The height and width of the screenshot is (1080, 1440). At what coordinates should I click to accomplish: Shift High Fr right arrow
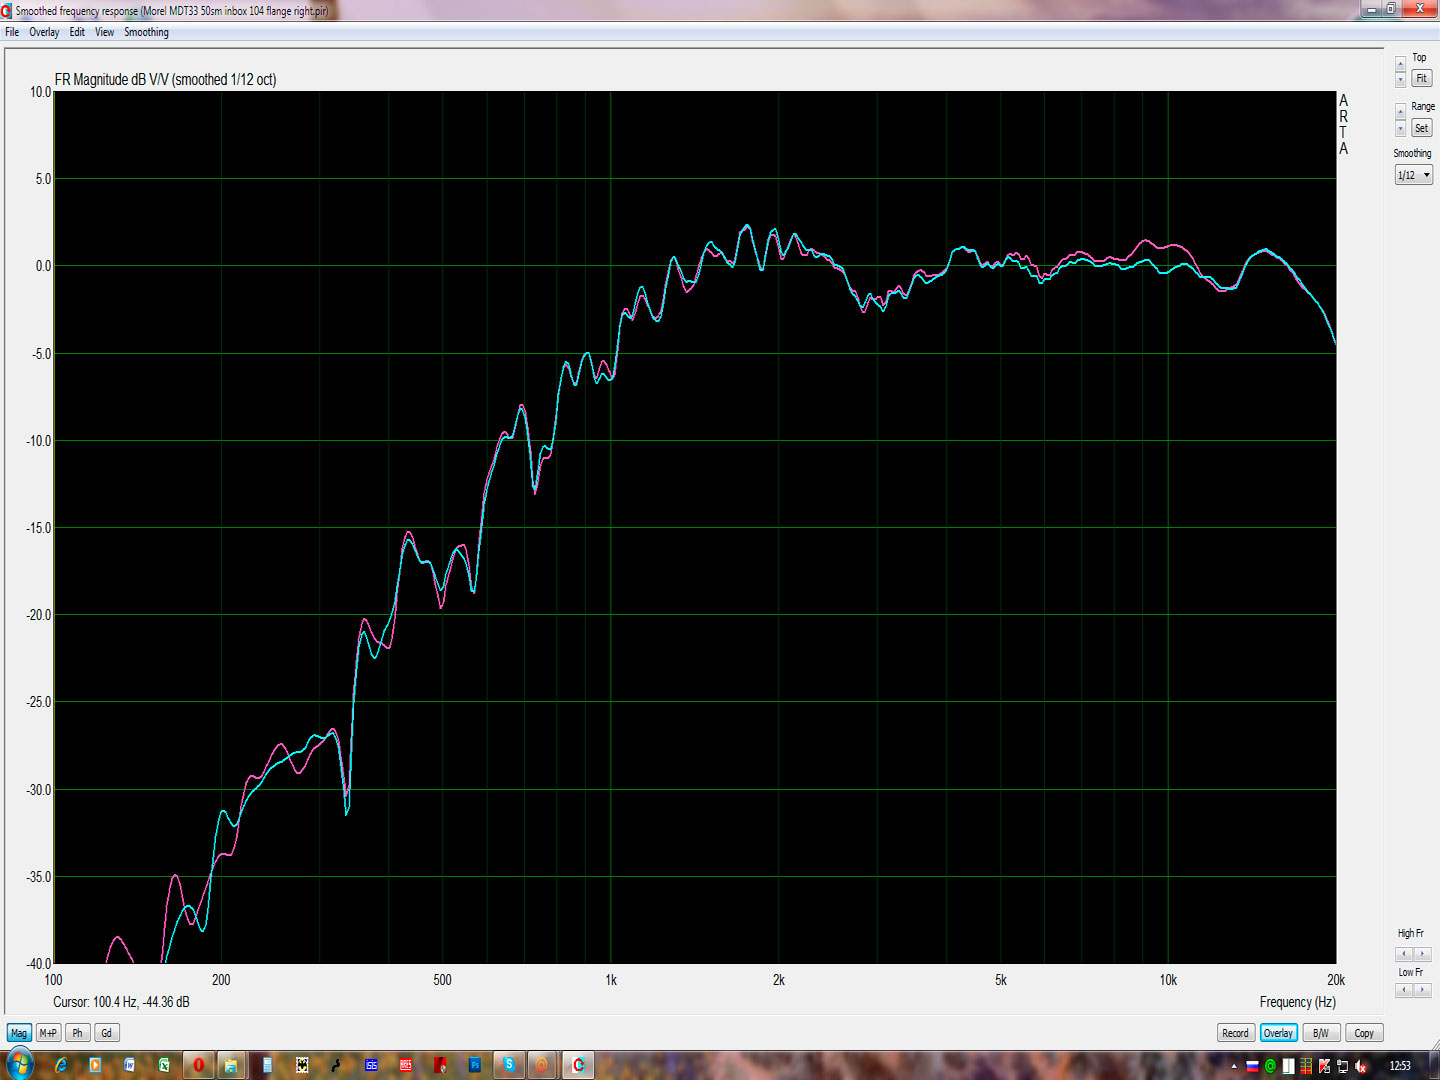point(1422,954)
